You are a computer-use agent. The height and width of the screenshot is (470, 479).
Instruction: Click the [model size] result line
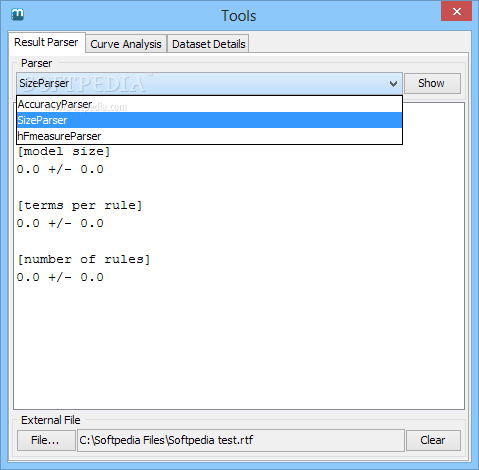(64, 151)
